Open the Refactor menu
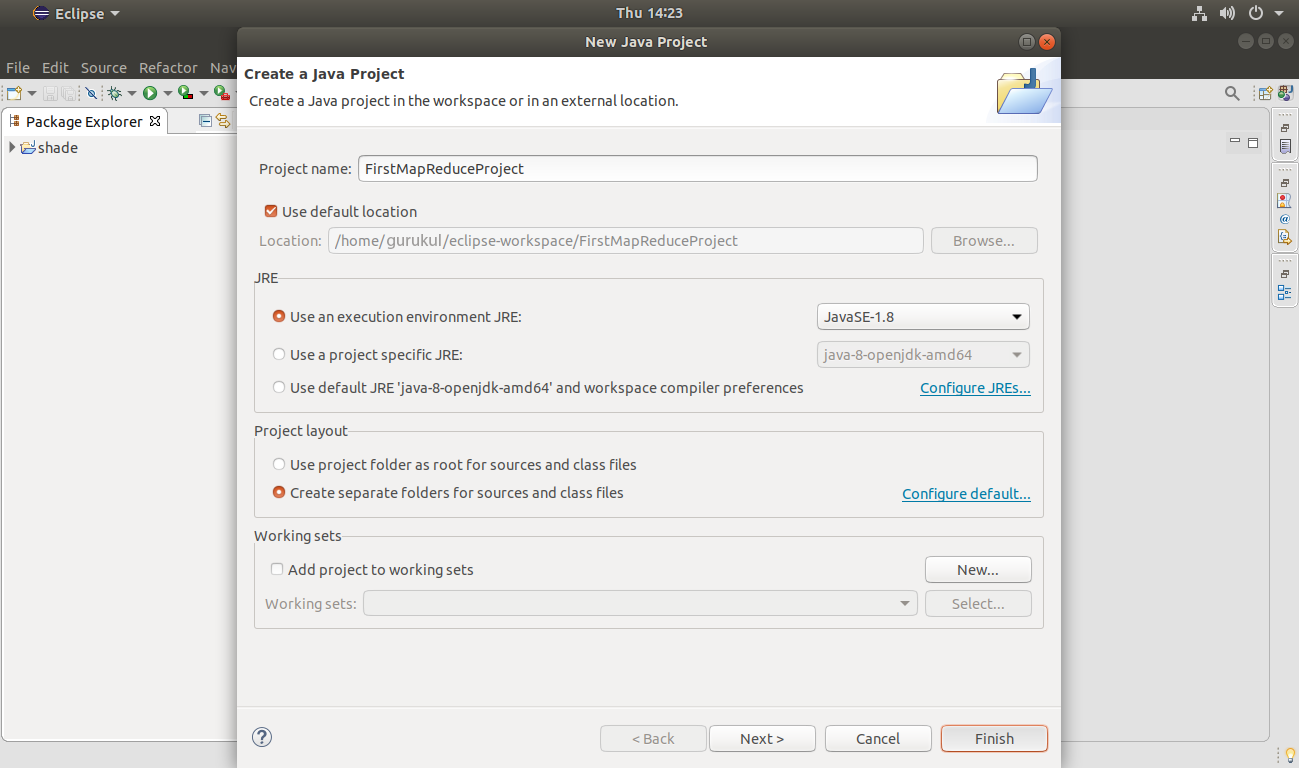The width and height of the screenshot is (1299, 768). 168,67
